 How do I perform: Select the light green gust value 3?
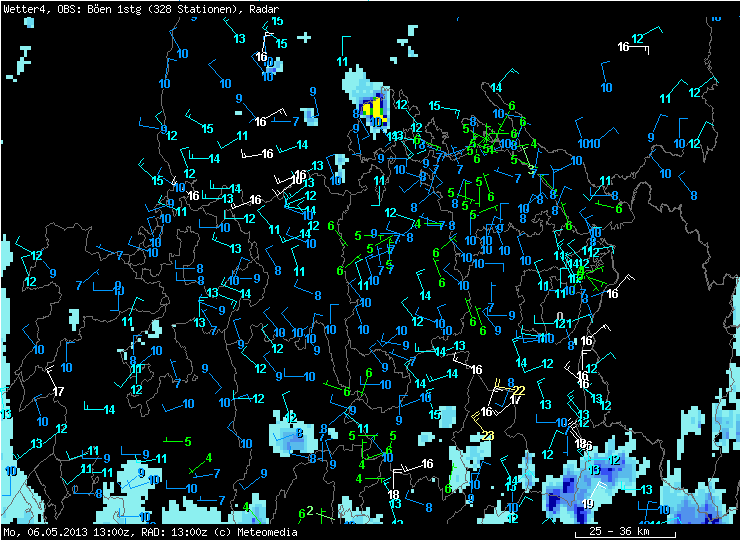tap(531, 170)
